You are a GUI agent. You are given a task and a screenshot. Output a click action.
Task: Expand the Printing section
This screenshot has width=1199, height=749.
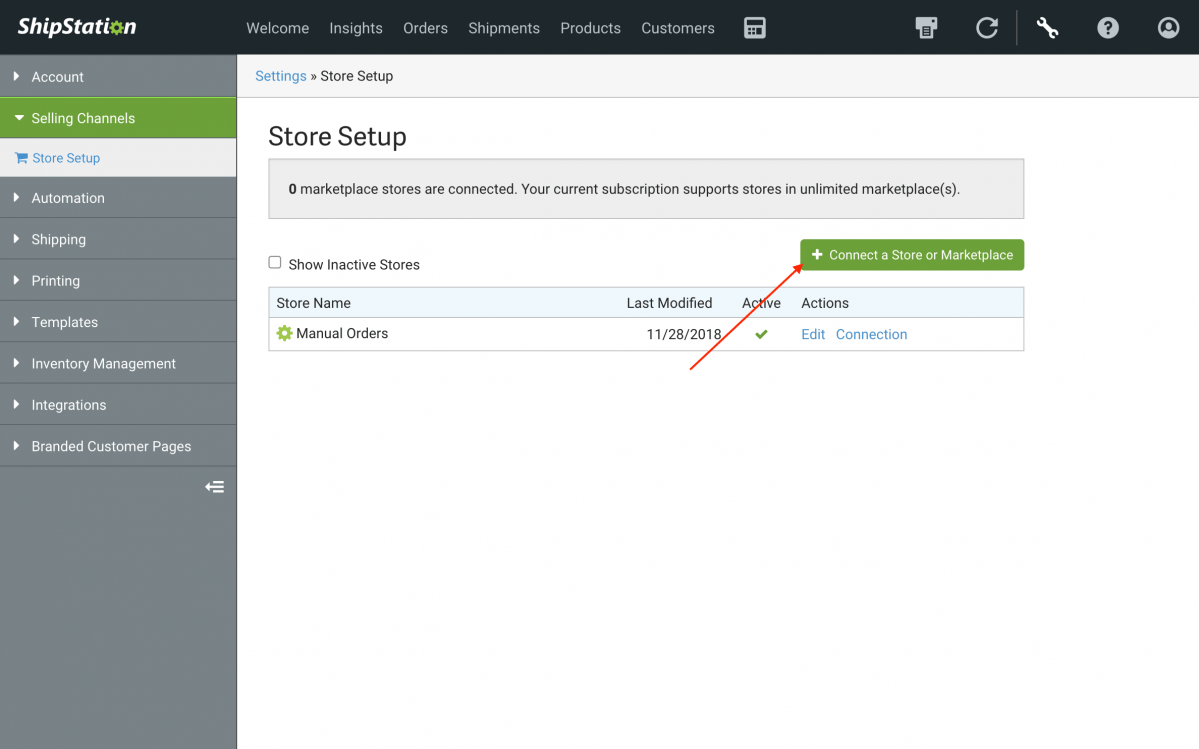118,280
